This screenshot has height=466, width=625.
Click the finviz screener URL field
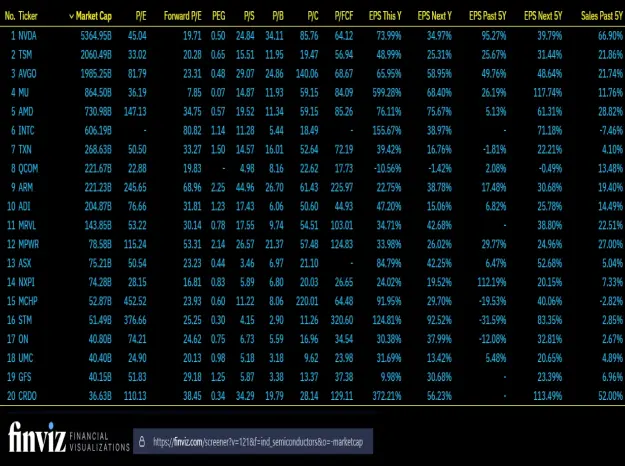tap(253, 441)
